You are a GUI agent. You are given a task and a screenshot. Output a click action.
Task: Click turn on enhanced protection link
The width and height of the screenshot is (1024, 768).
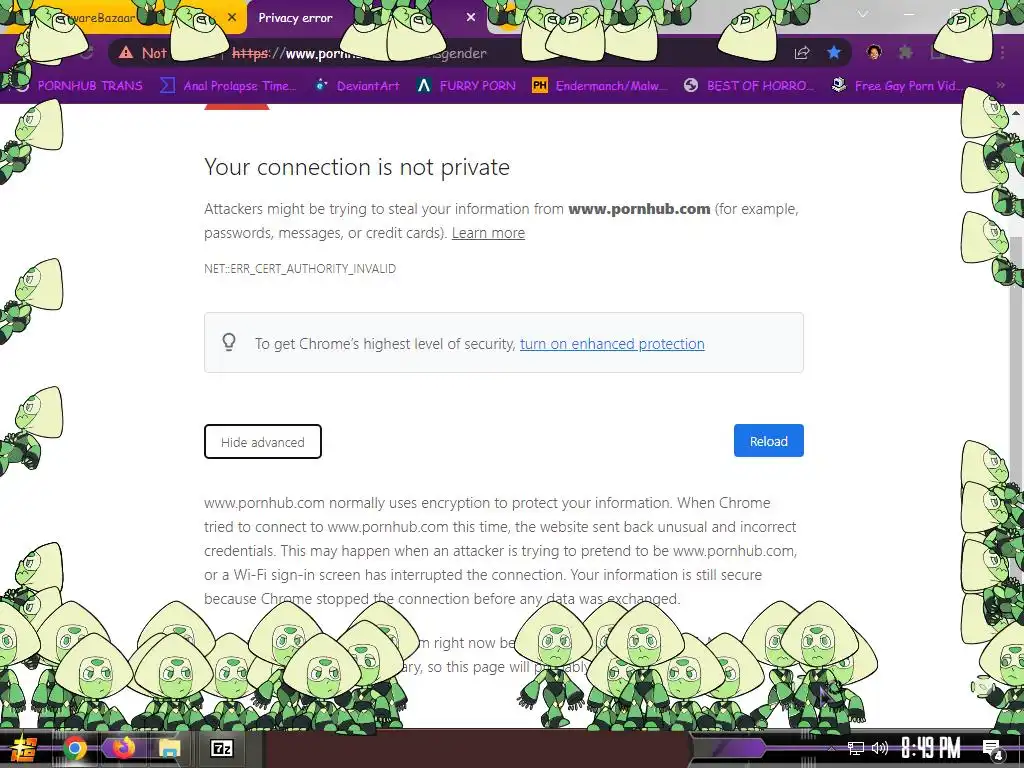pyautogui.click(x=612, y=344)
